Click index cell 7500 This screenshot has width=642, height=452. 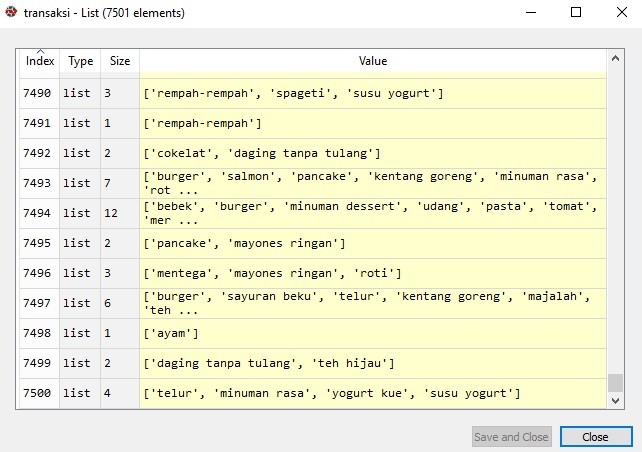click(40, 393)
